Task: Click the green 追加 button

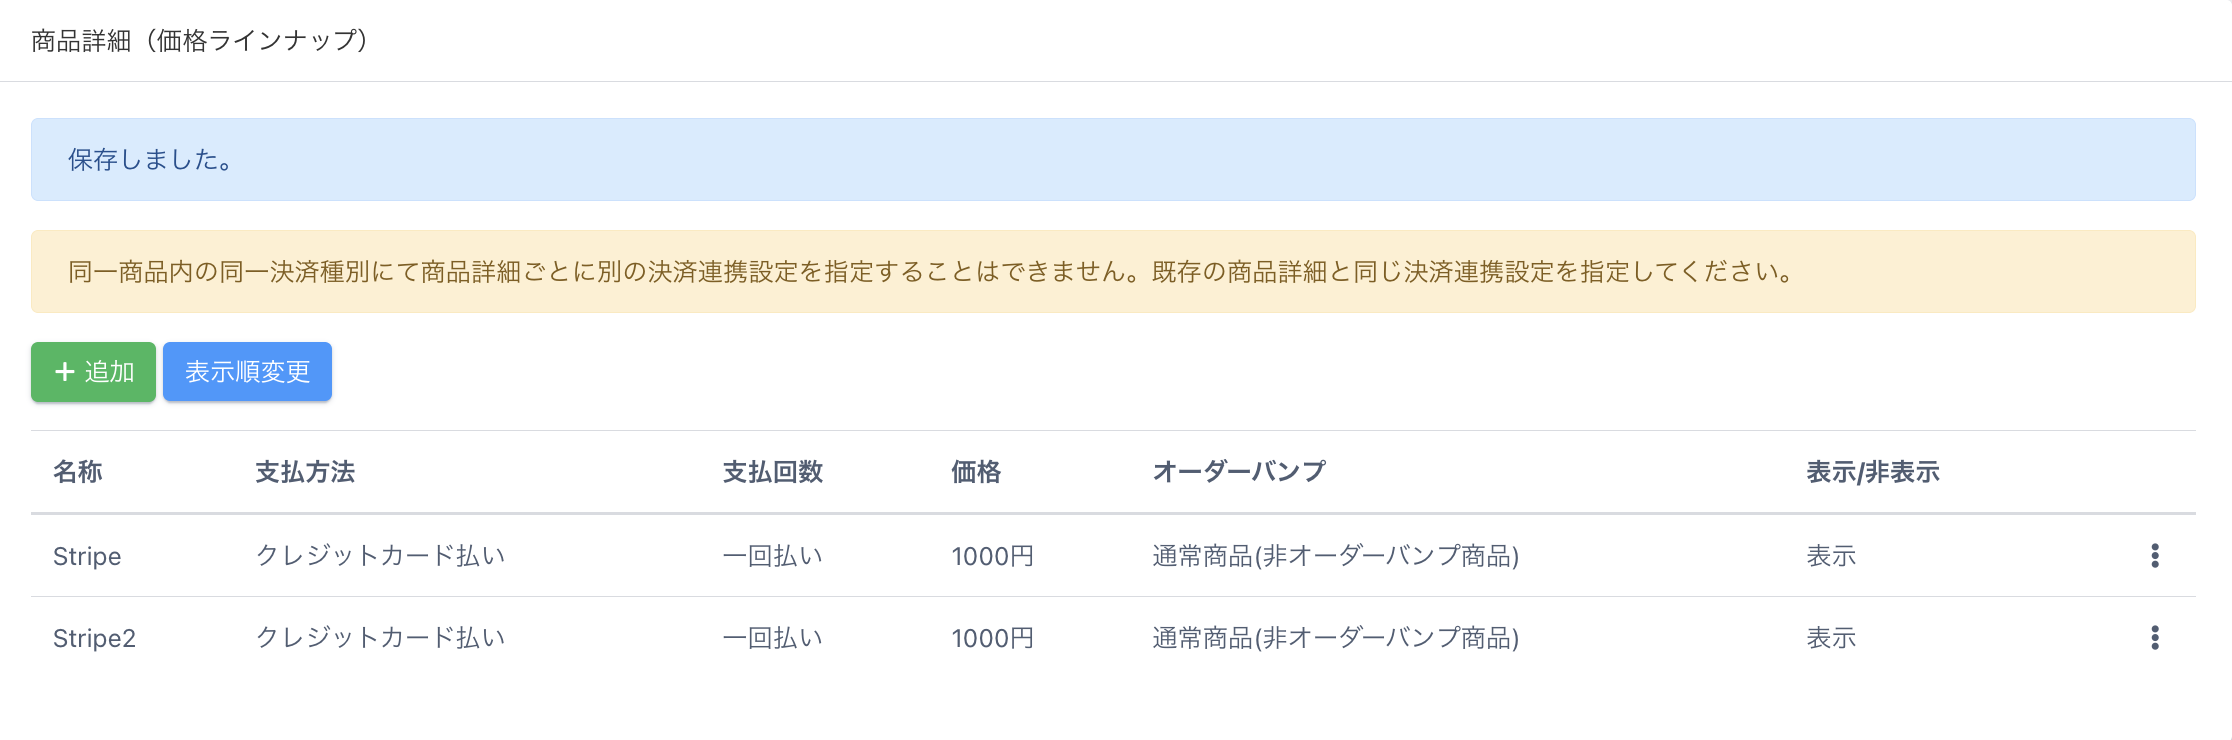Action: coord(93,372)
